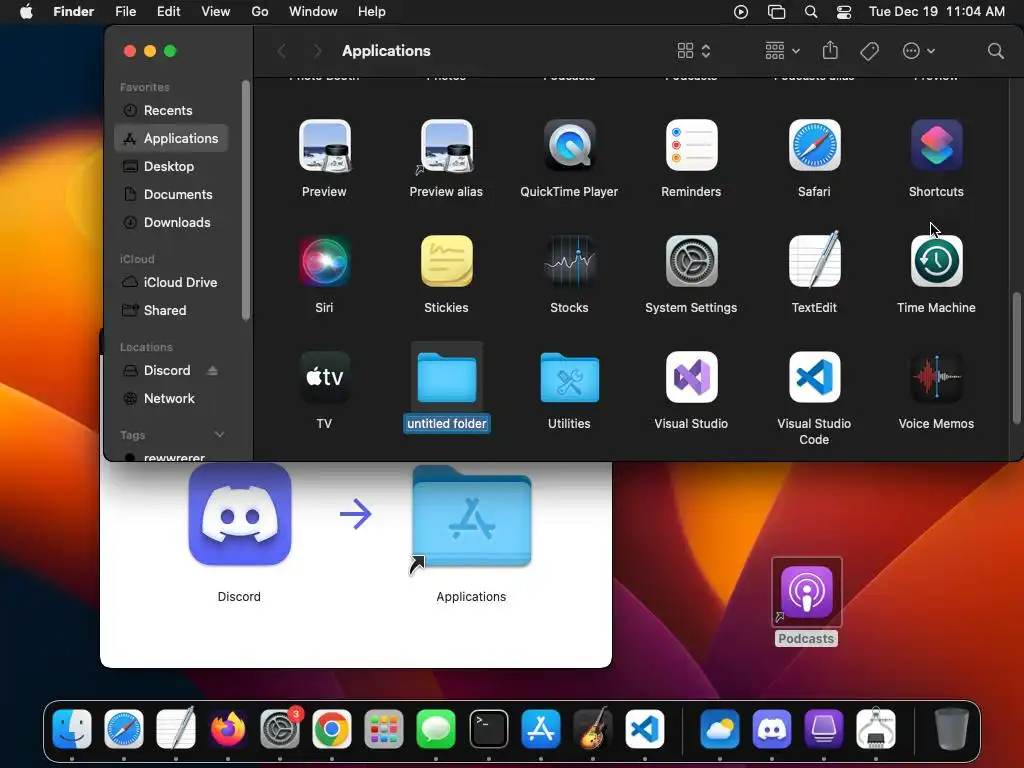Open the Trash in the Dock

coord(951,729)
